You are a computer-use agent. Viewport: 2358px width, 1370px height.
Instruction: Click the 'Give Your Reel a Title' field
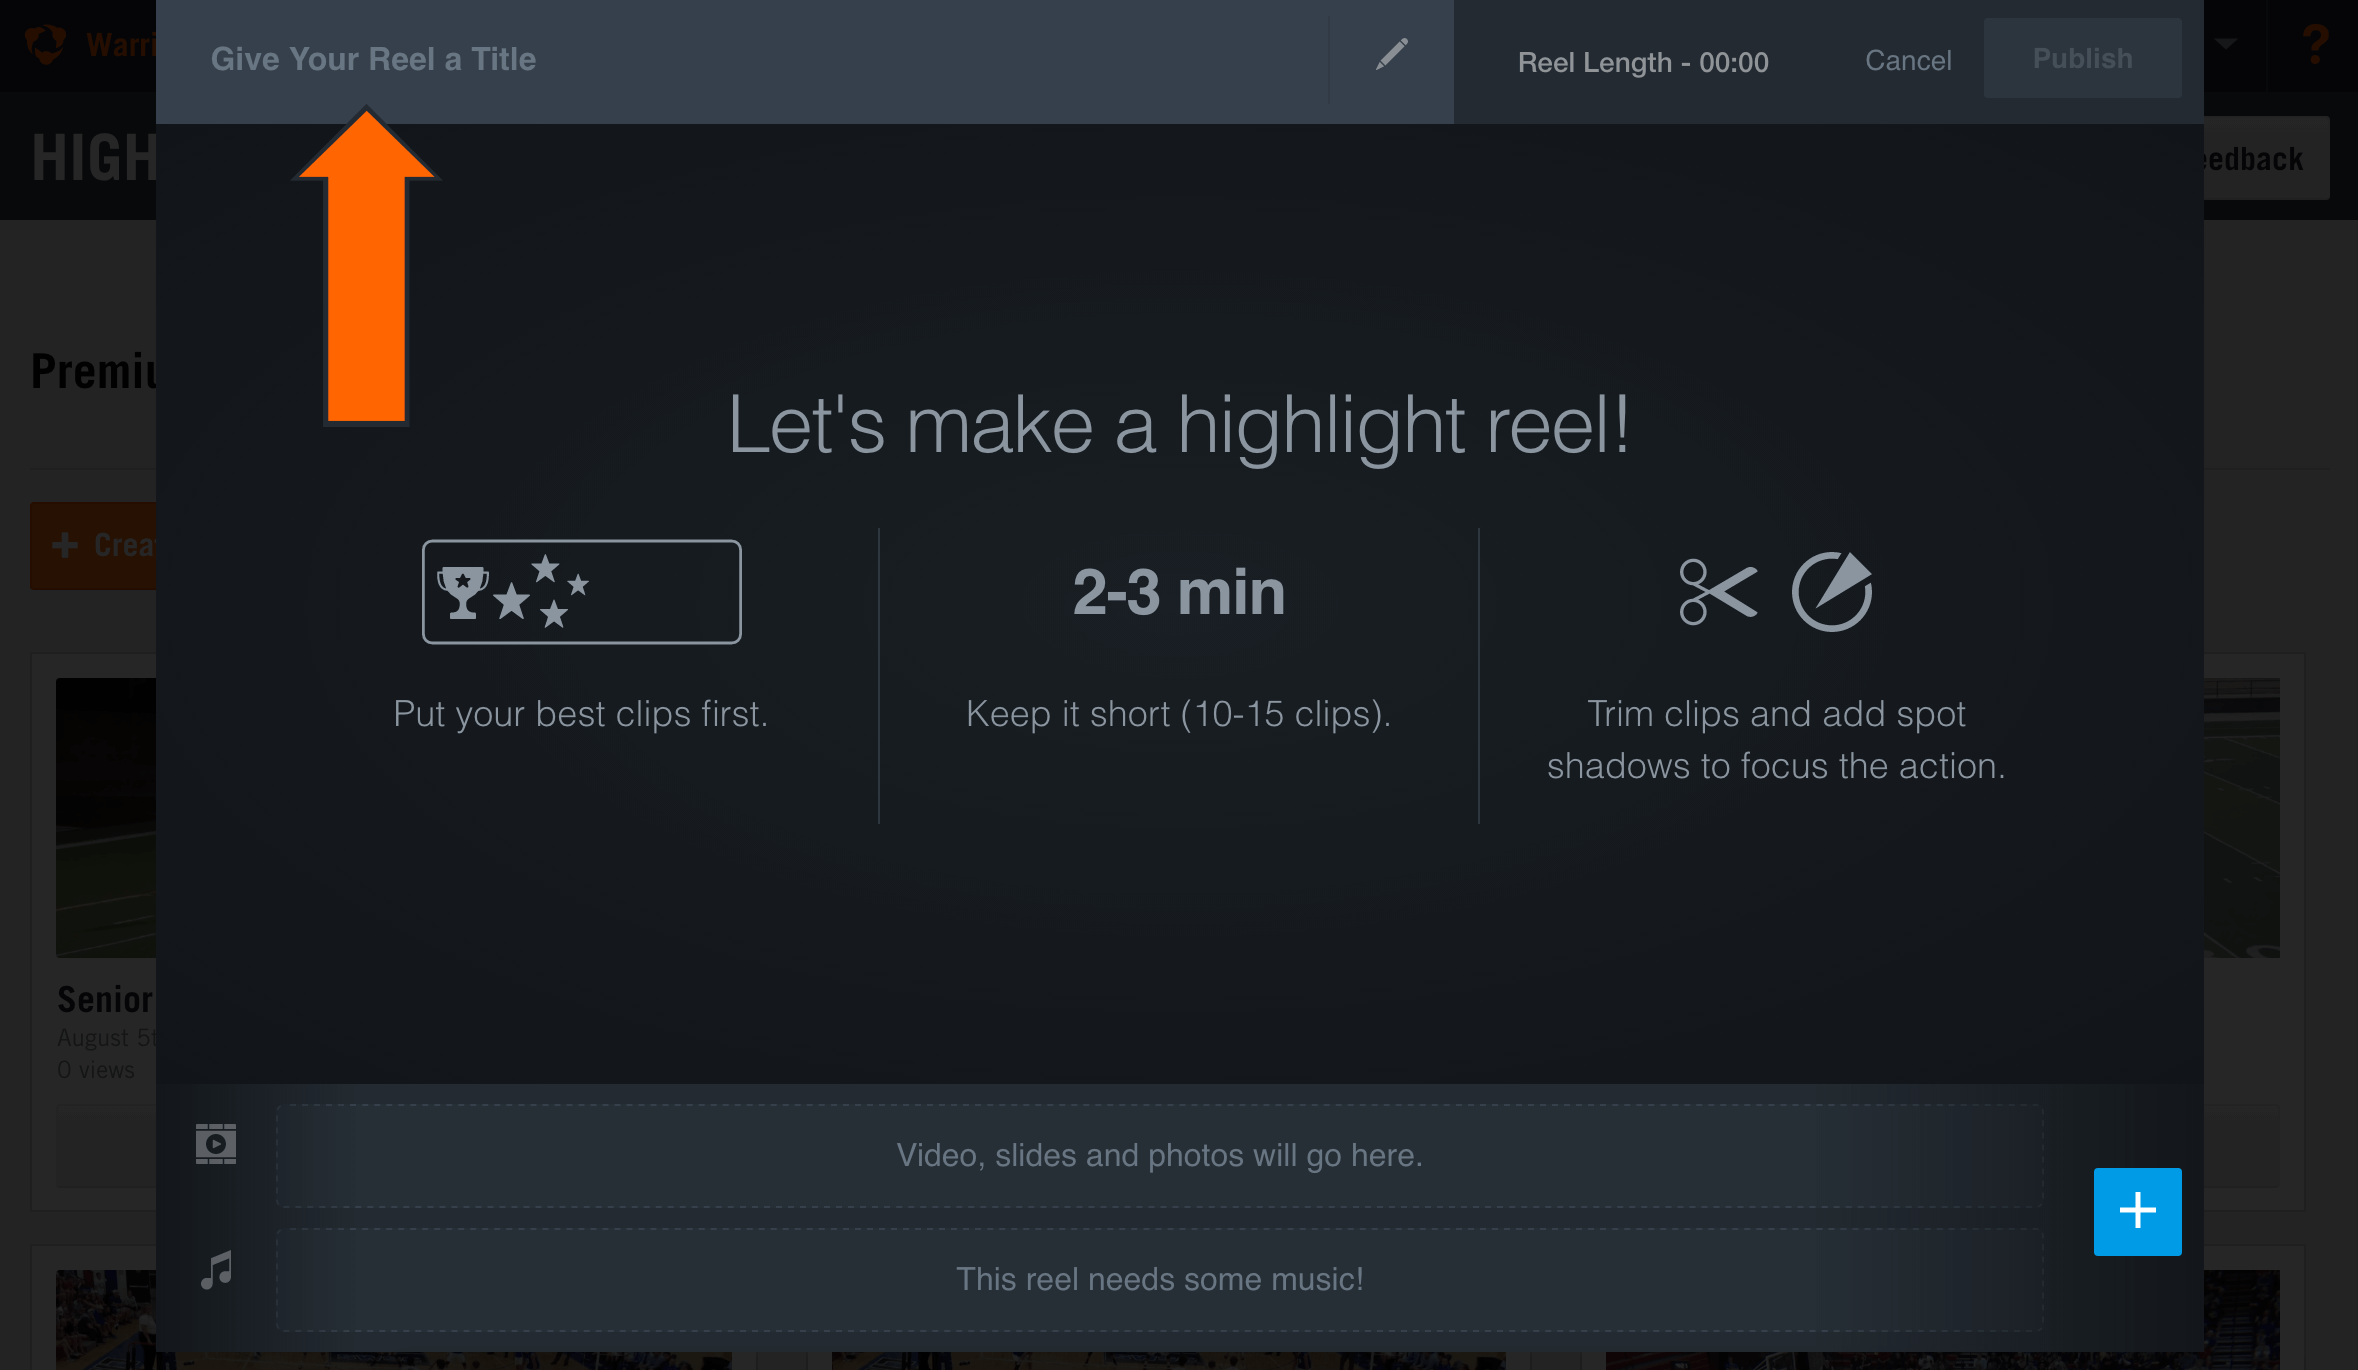373,59
